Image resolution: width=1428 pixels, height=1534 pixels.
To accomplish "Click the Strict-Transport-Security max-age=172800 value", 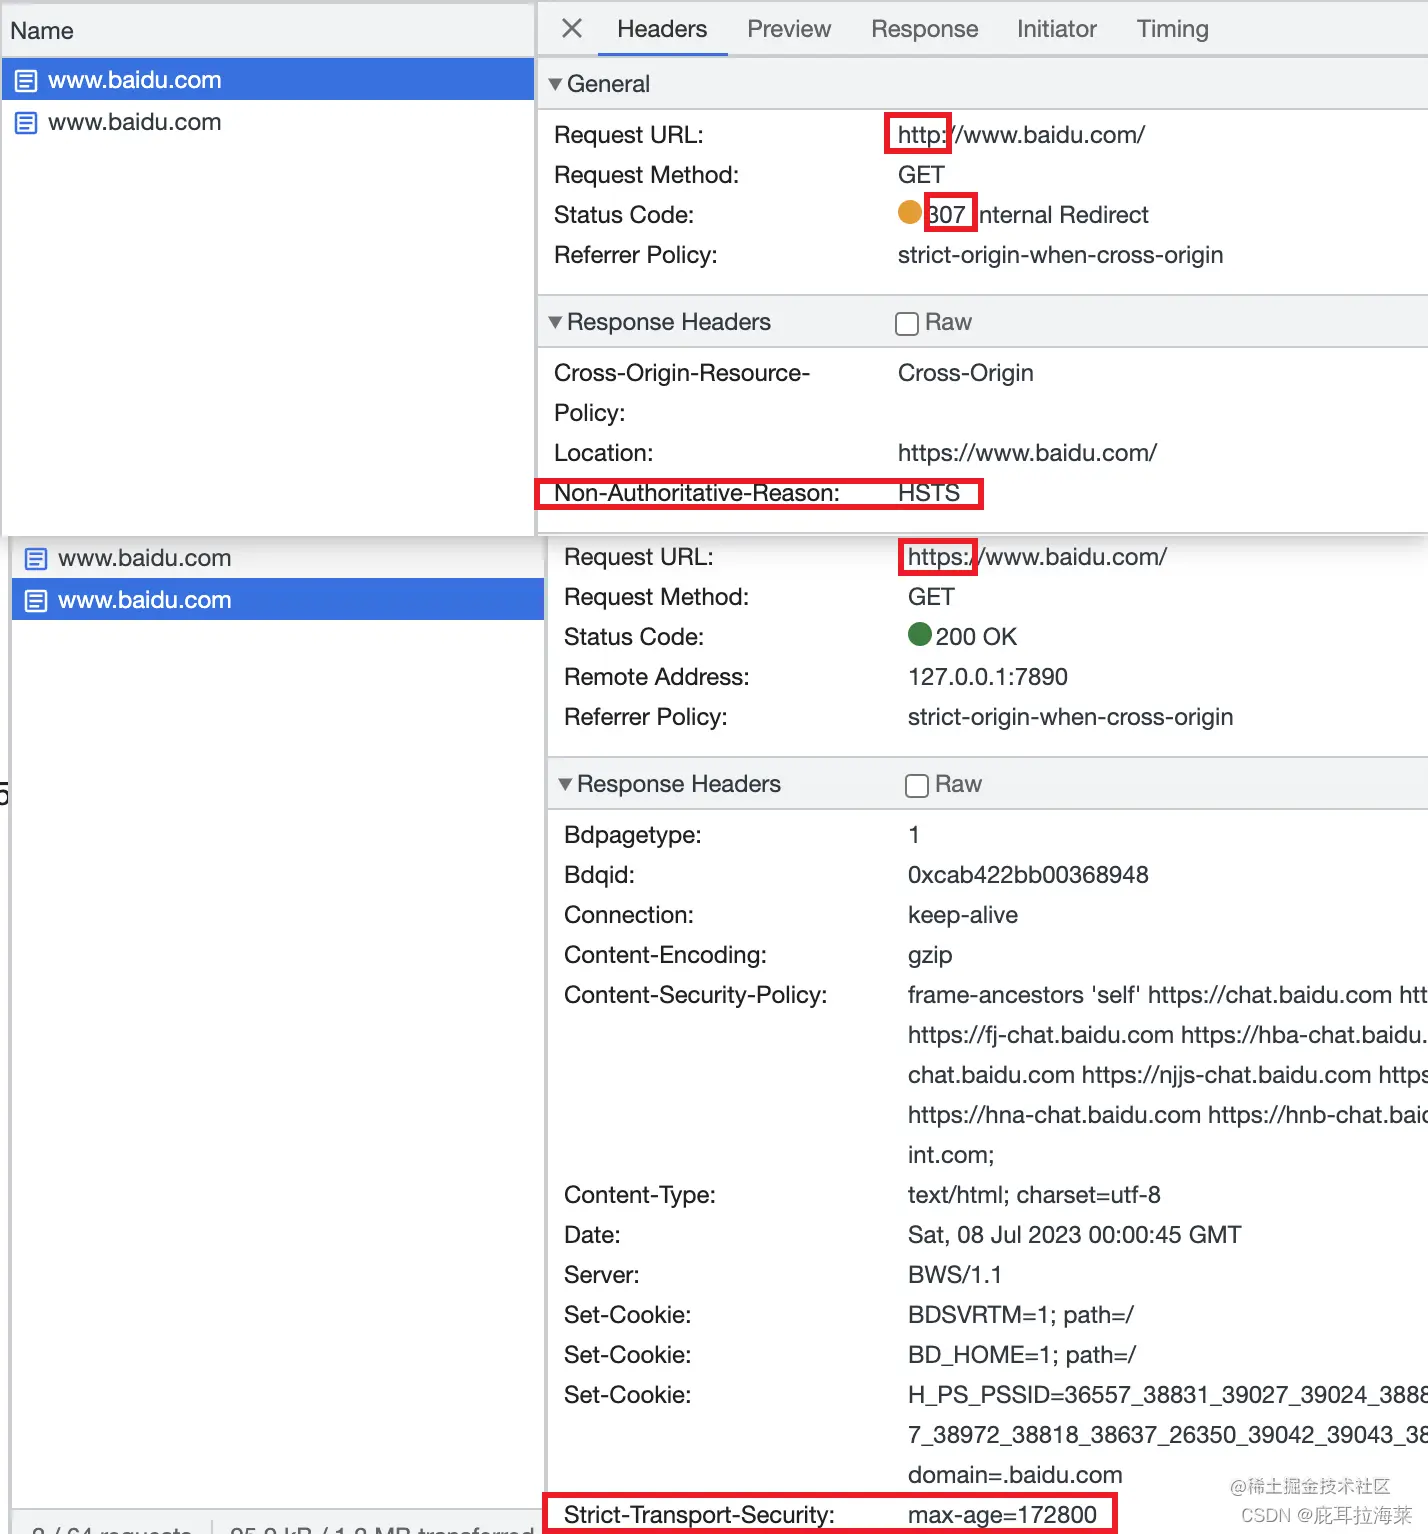I will [x=1002, y=1515].
